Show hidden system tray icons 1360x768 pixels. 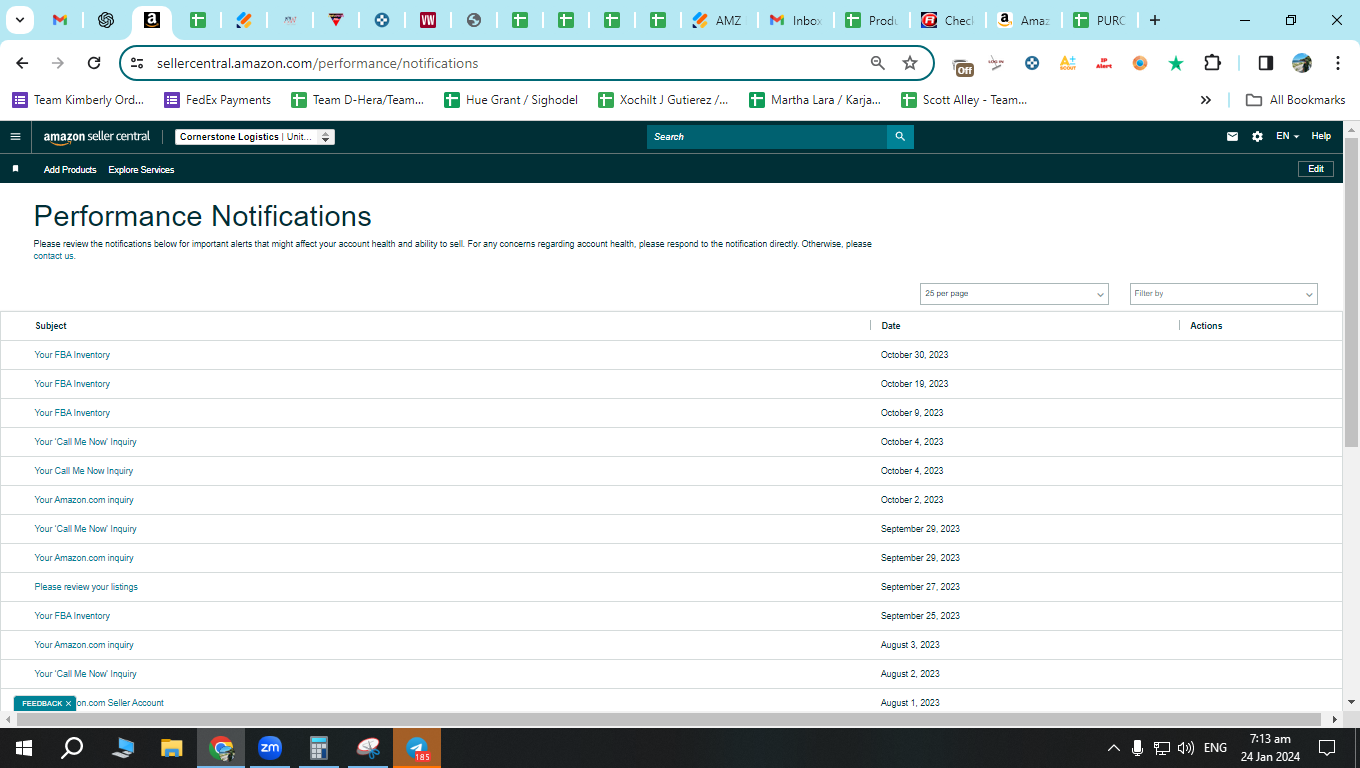(x=1113, y=747)
